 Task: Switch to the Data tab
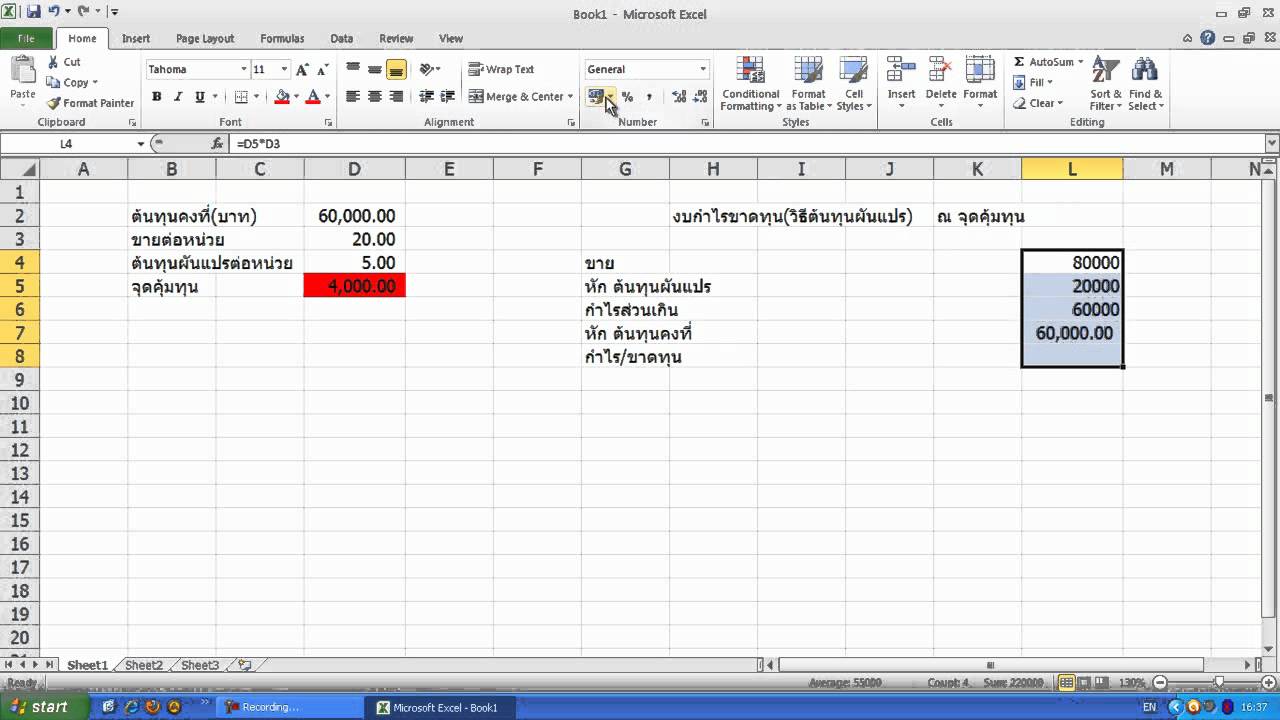tap(342, 38)
